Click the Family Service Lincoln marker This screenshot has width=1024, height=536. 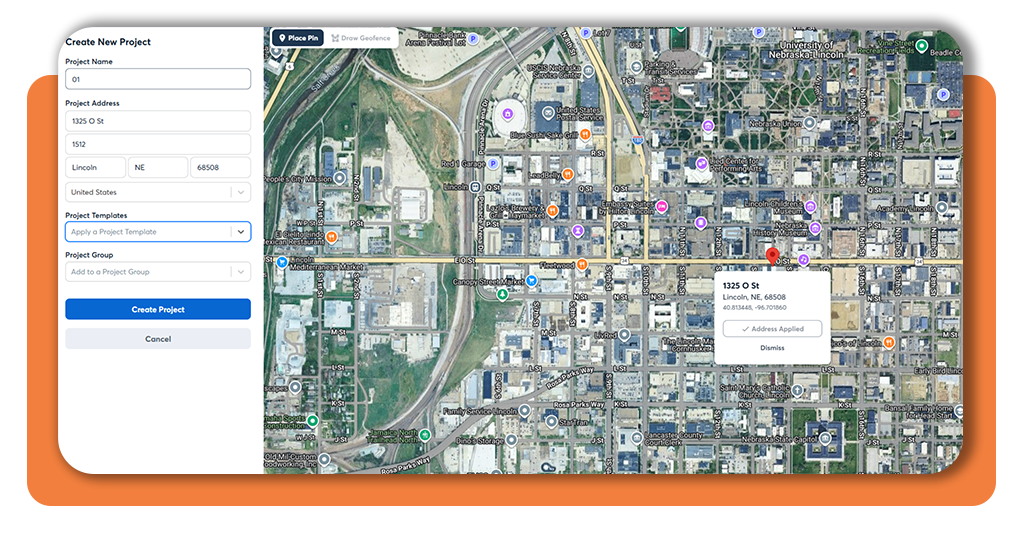coord(524,412)
